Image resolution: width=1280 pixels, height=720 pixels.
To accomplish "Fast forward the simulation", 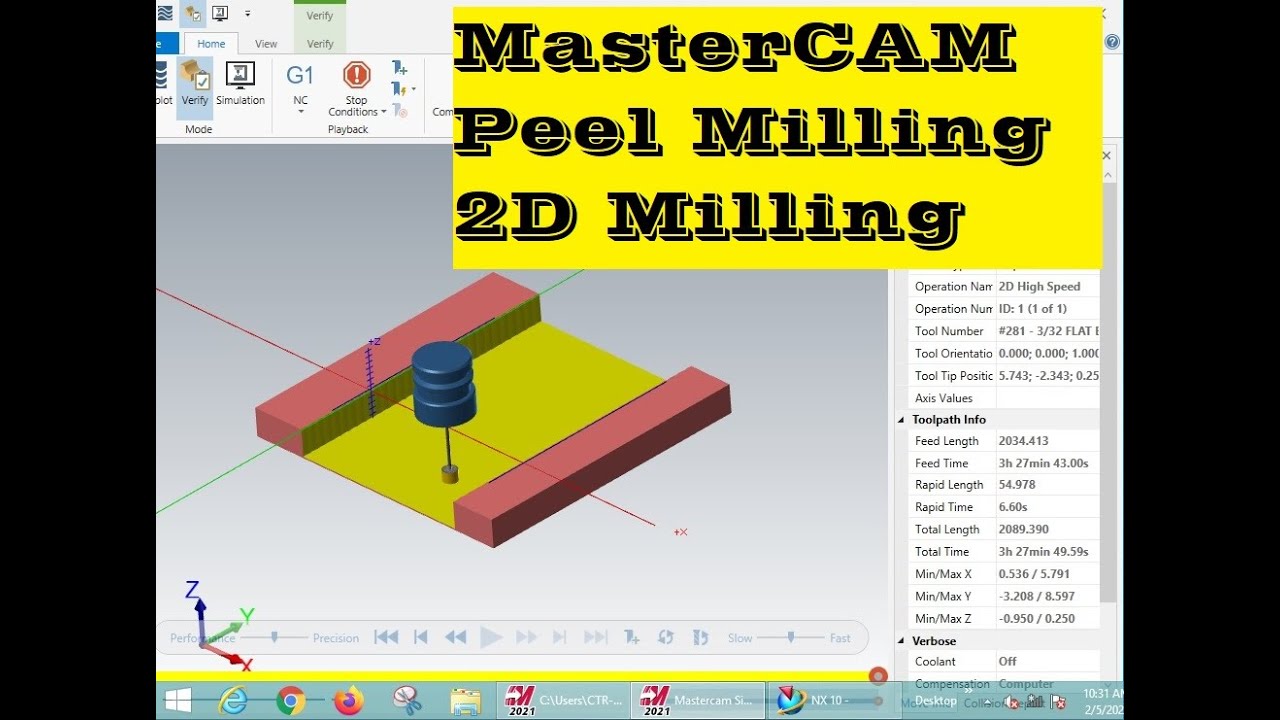I will (526, 637).
